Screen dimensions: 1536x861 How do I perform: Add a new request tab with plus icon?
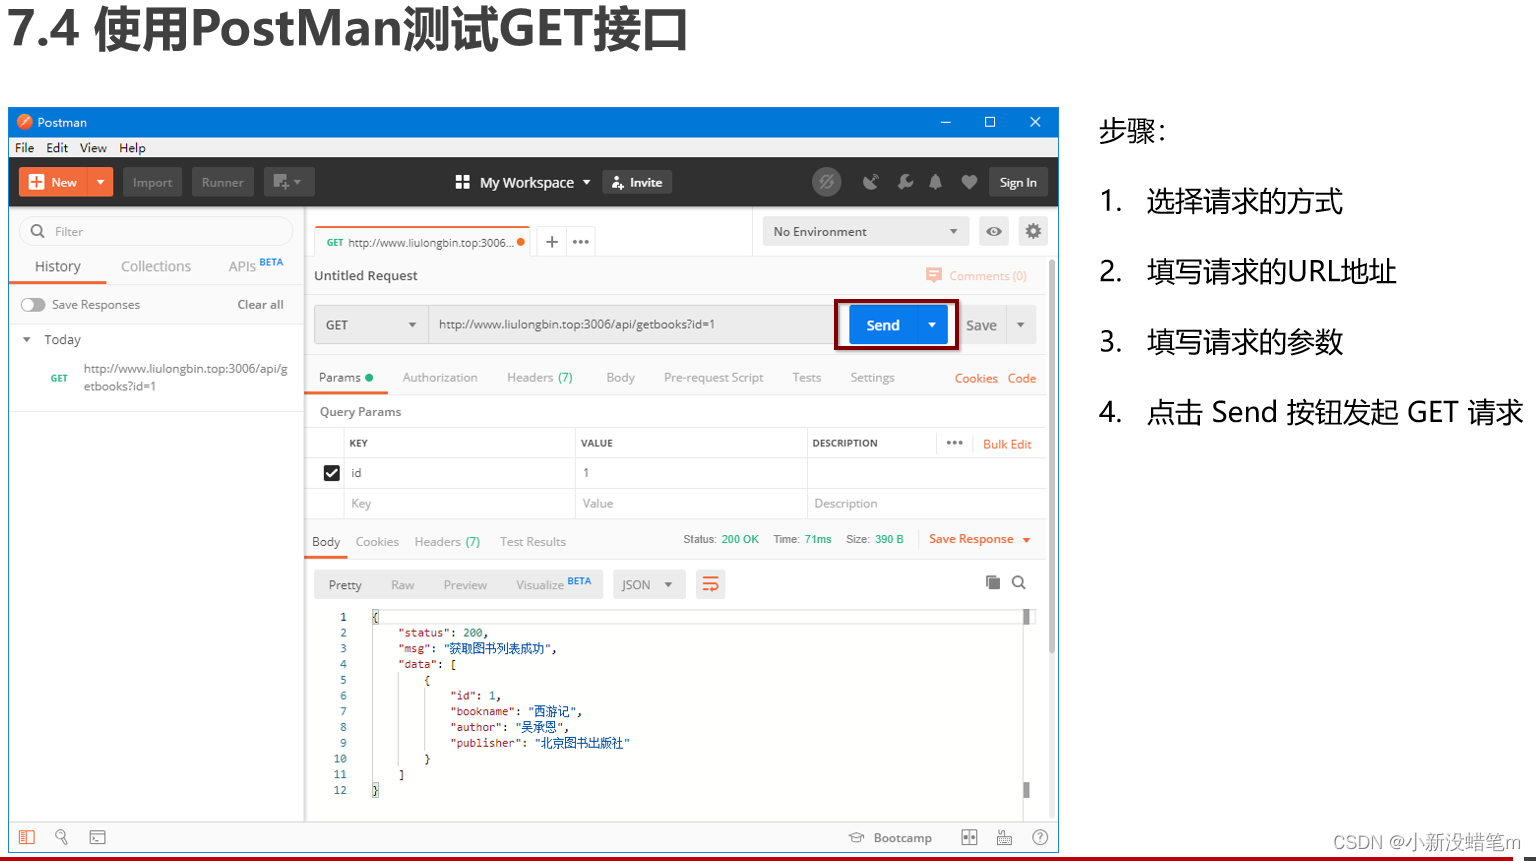point(552,242)
